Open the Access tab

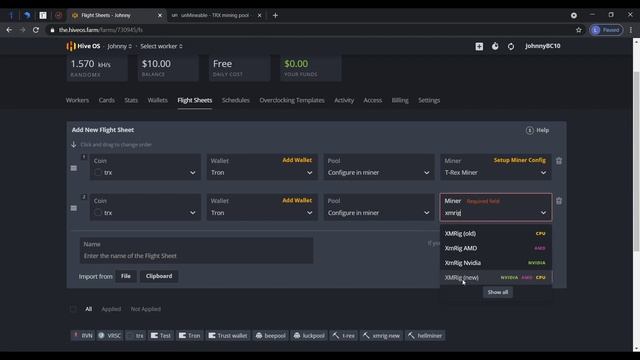373,100
